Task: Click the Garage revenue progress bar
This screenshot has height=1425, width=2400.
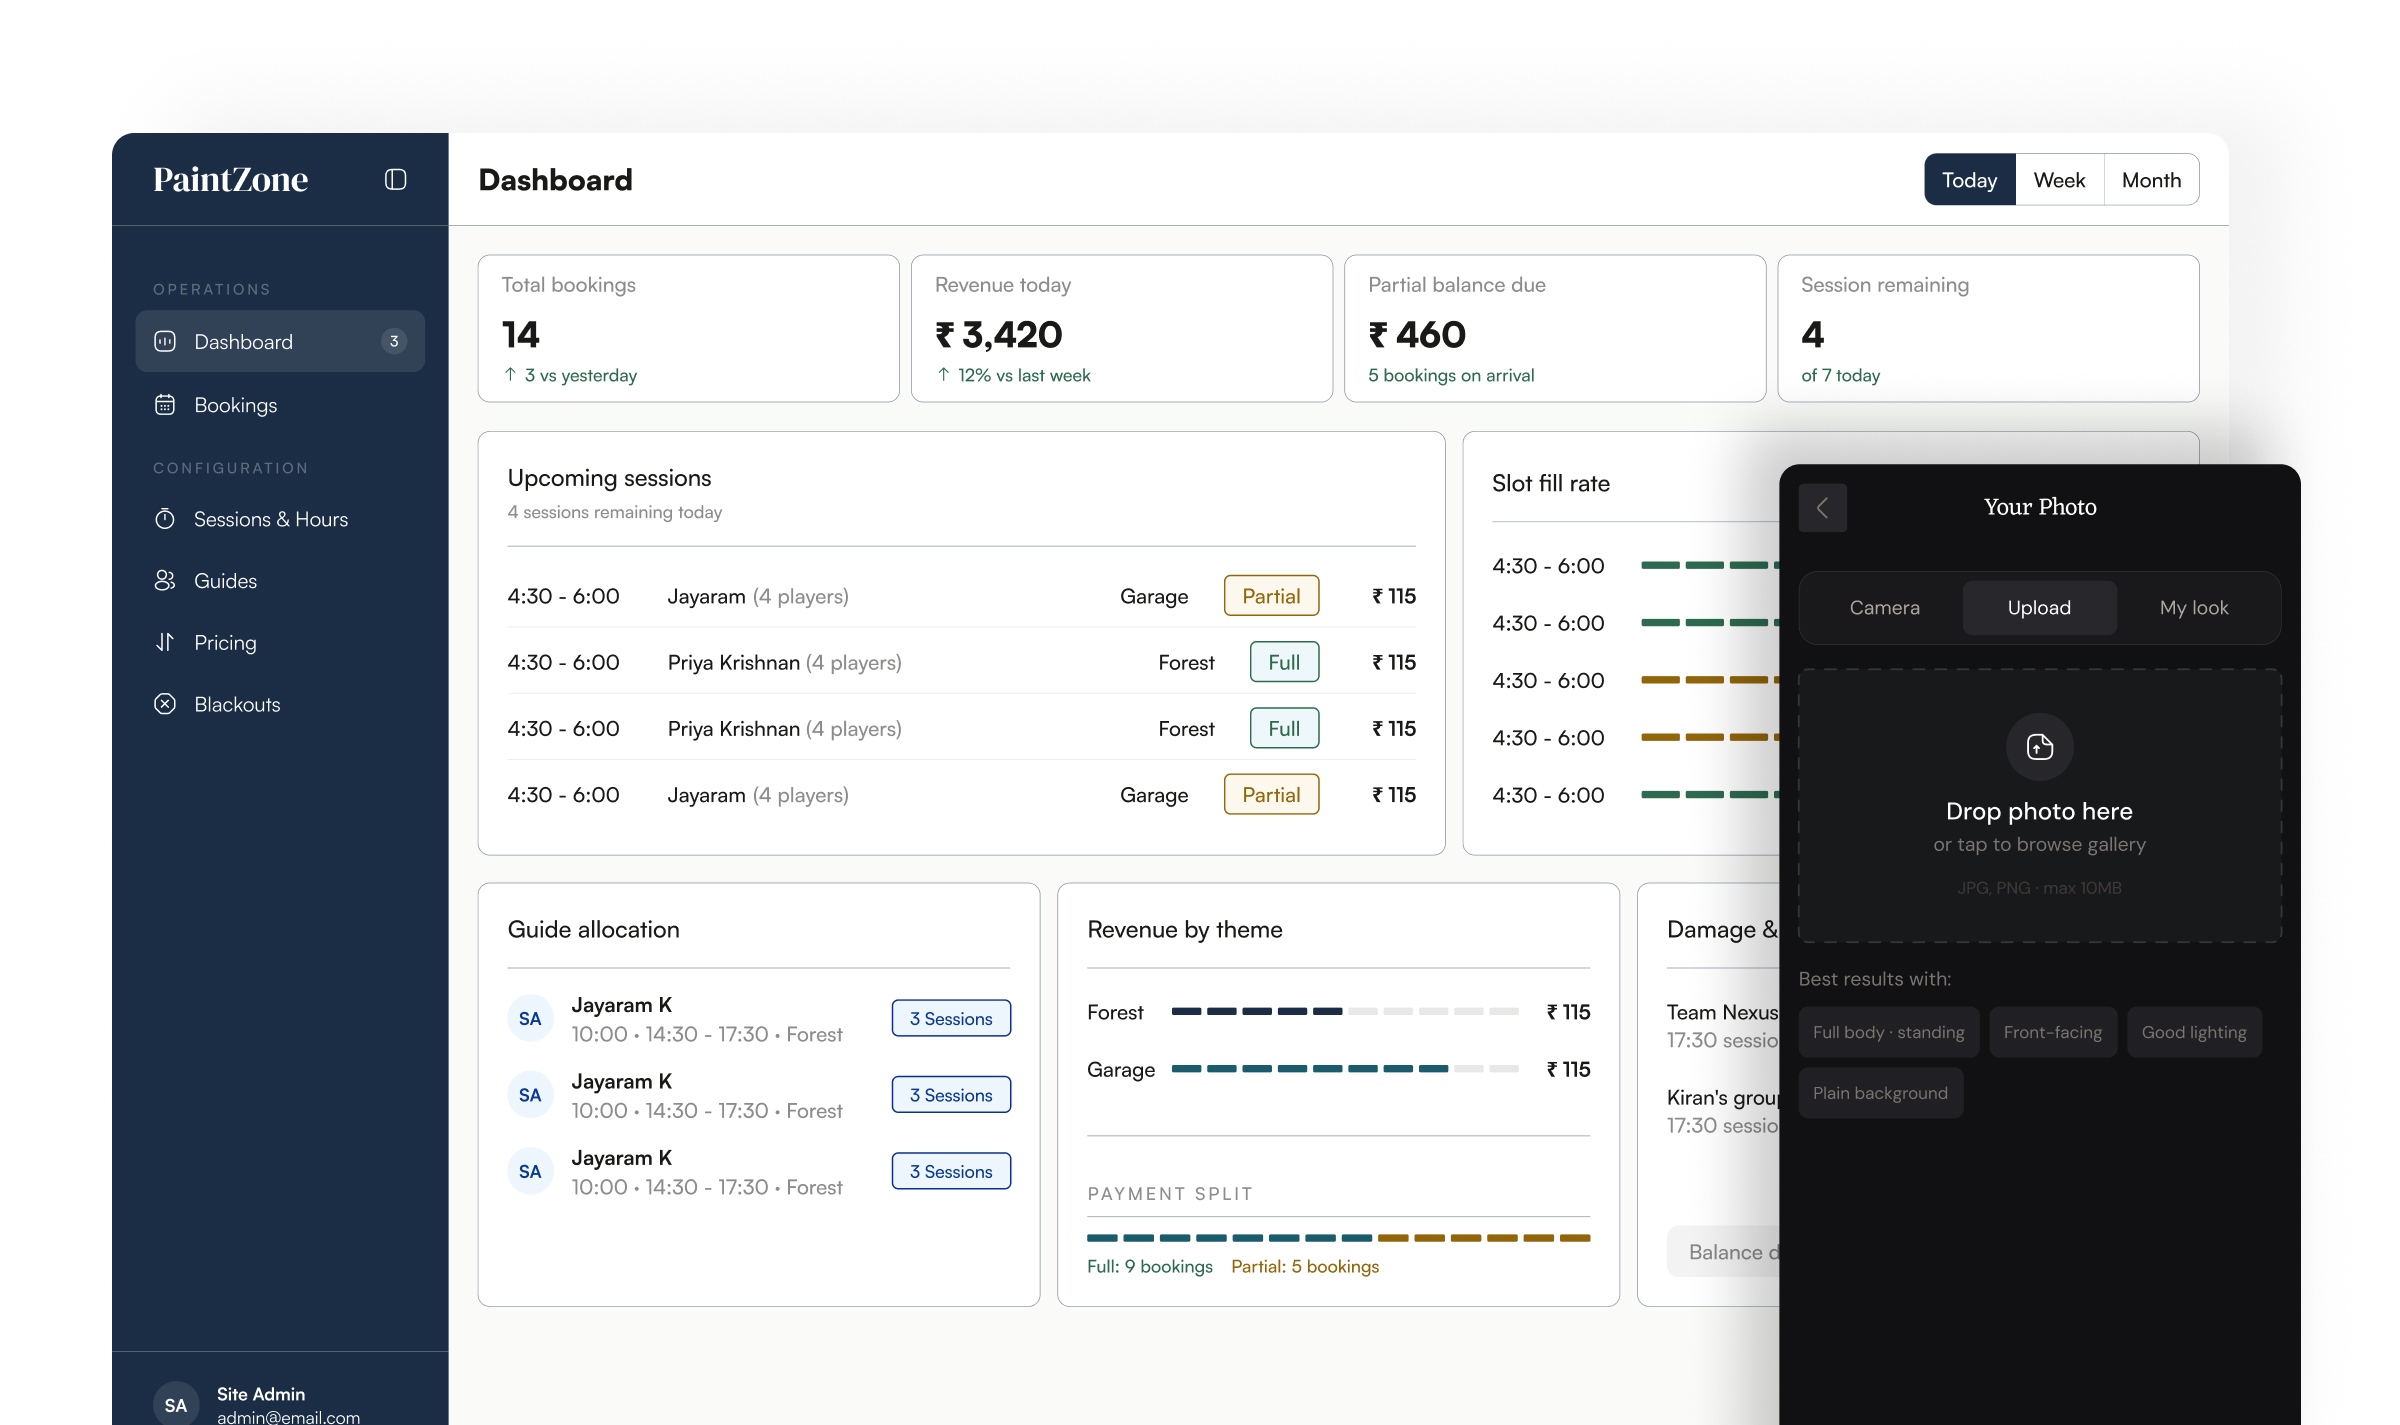Action: pyautogui.click(x=1345, y=1069)
